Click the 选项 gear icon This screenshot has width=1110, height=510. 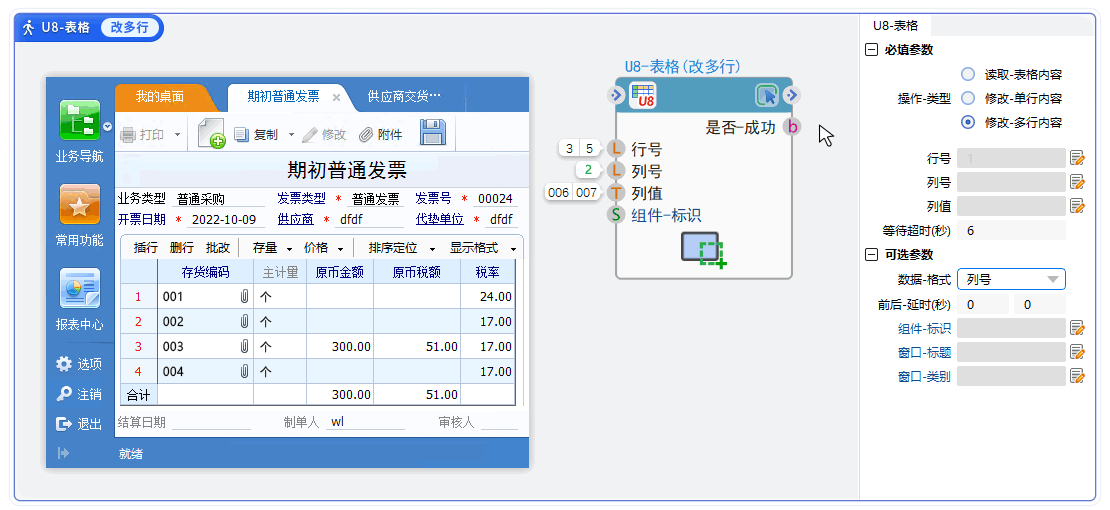64,364
